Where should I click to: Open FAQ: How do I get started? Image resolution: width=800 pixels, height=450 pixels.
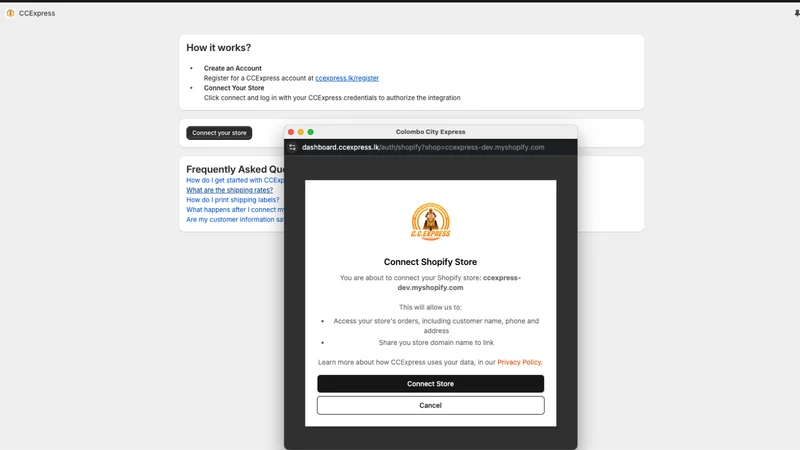coord(235,180)
